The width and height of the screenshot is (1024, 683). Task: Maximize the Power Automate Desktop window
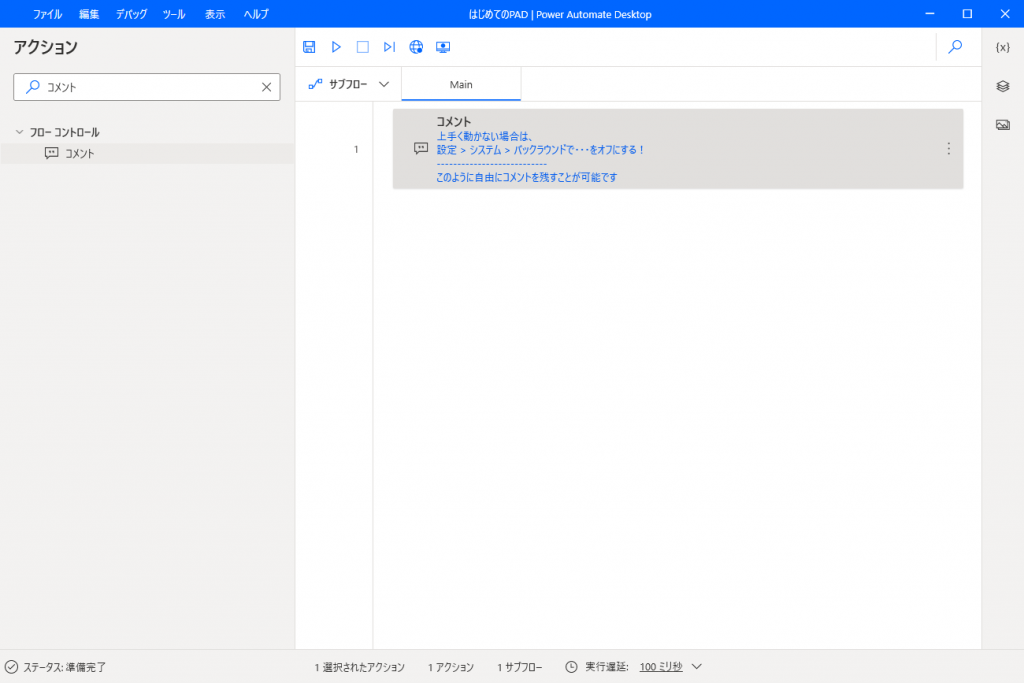[967, 14]
